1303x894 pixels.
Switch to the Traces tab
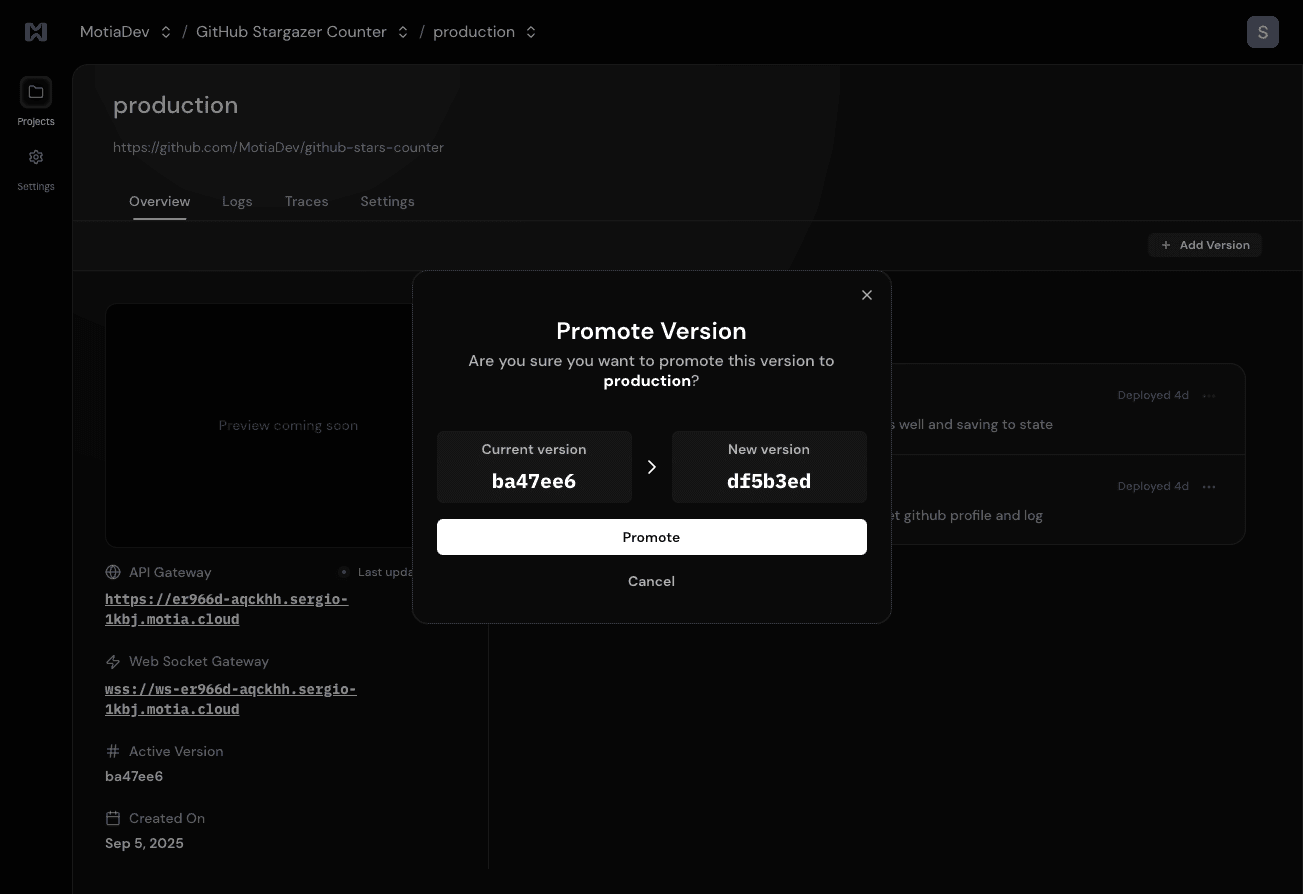coord(306,201)
